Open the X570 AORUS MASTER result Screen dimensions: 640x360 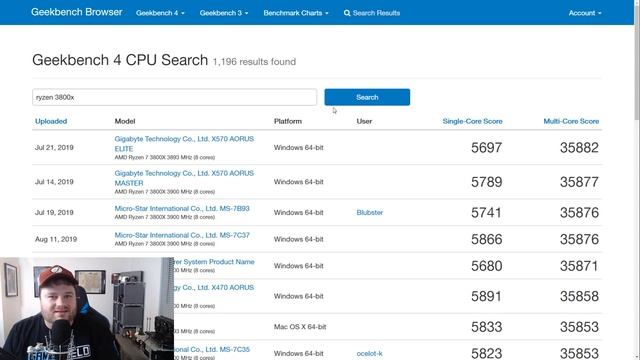click(184, 178)
